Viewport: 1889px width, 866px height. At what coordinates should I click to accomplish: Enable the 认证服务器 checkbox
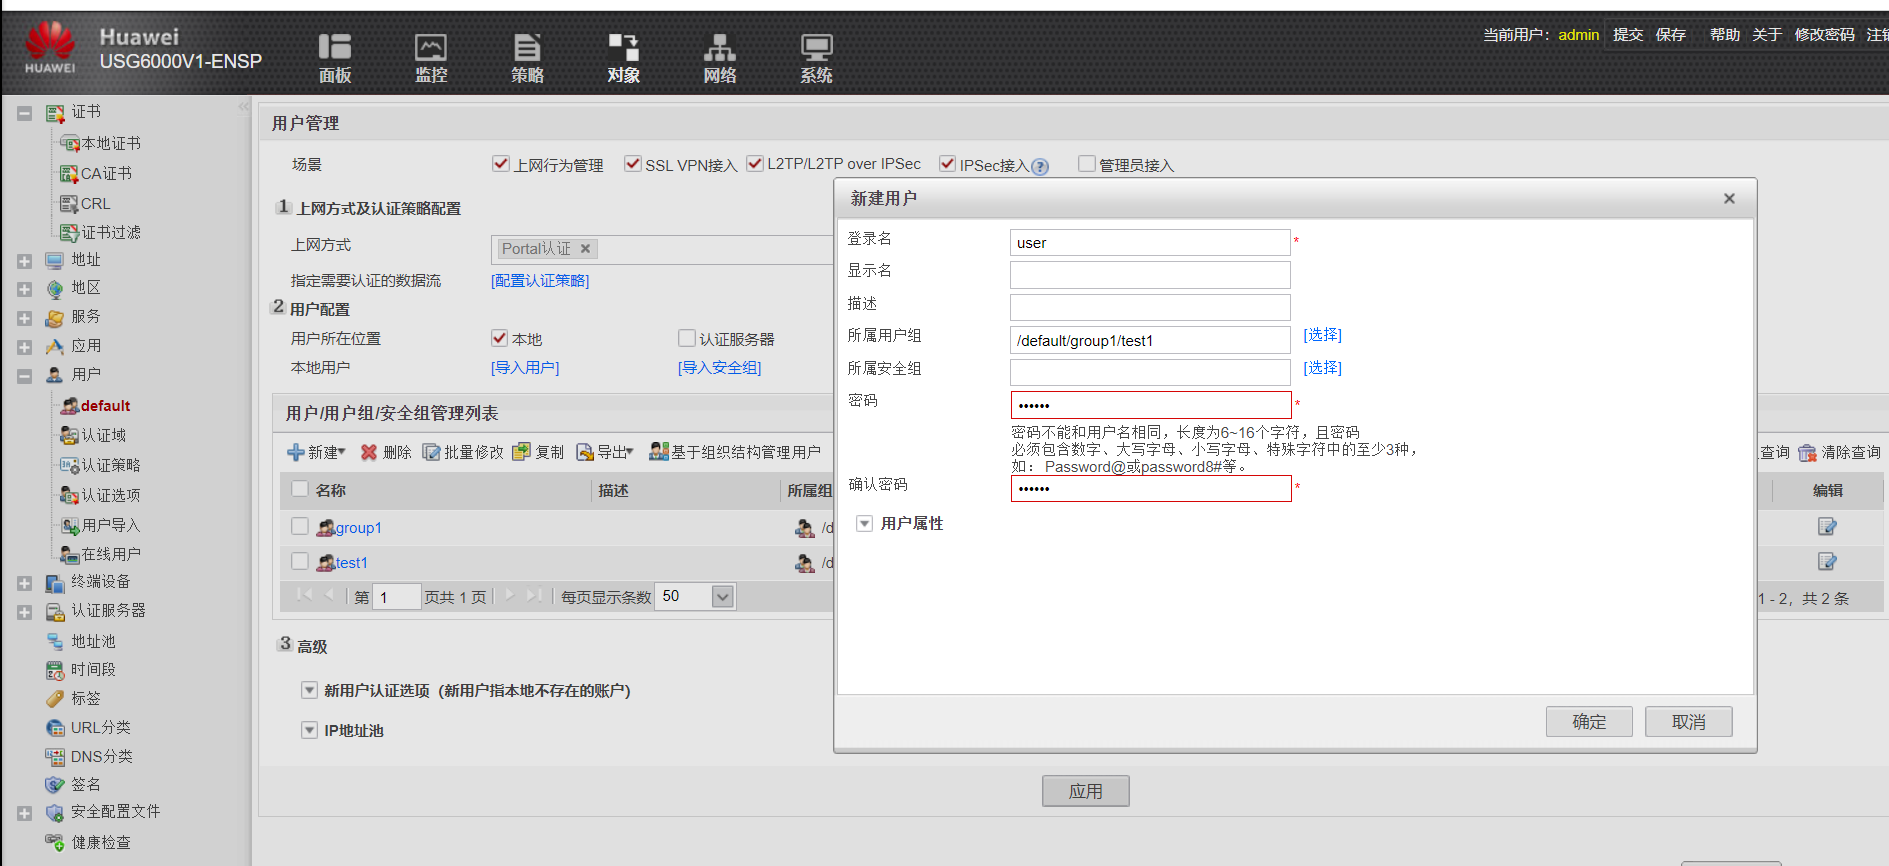pyautogui.click(x=687, y=338)
